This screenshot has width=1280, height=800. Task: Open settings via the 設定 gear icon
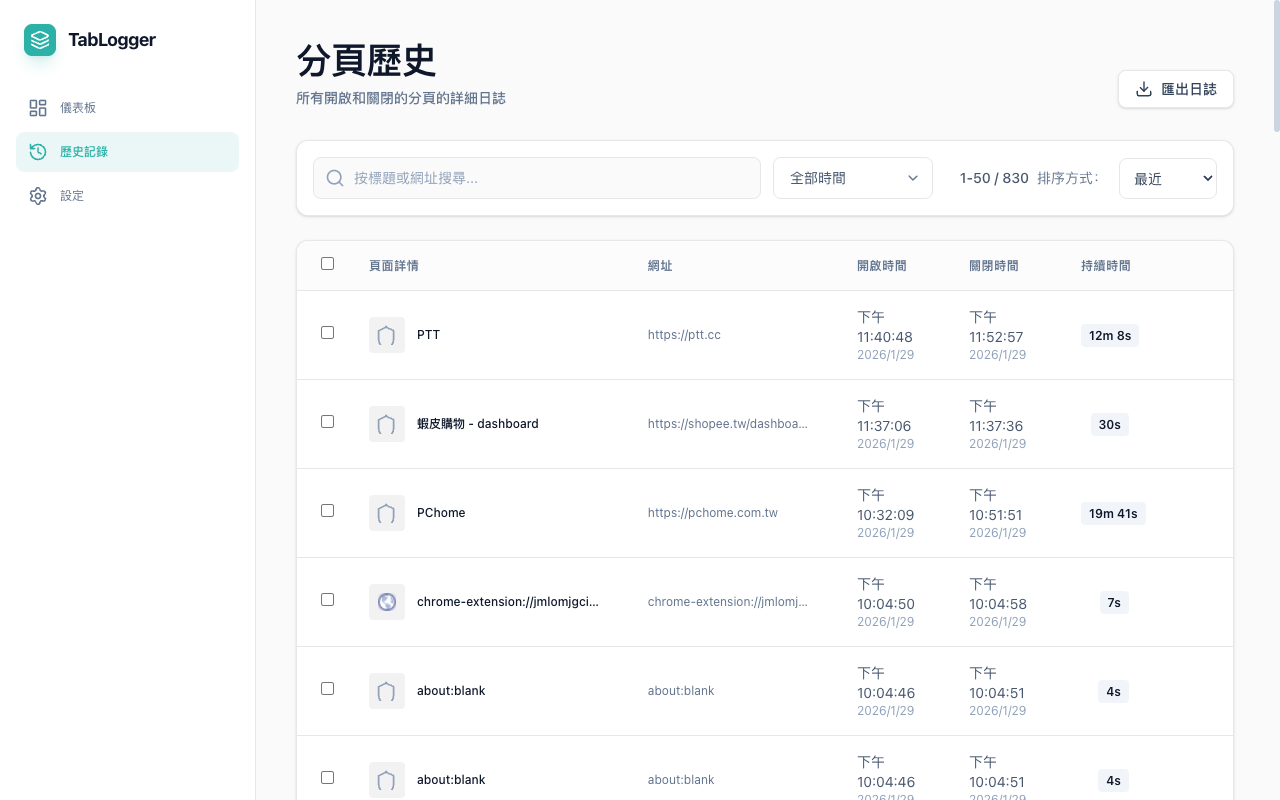38,196
